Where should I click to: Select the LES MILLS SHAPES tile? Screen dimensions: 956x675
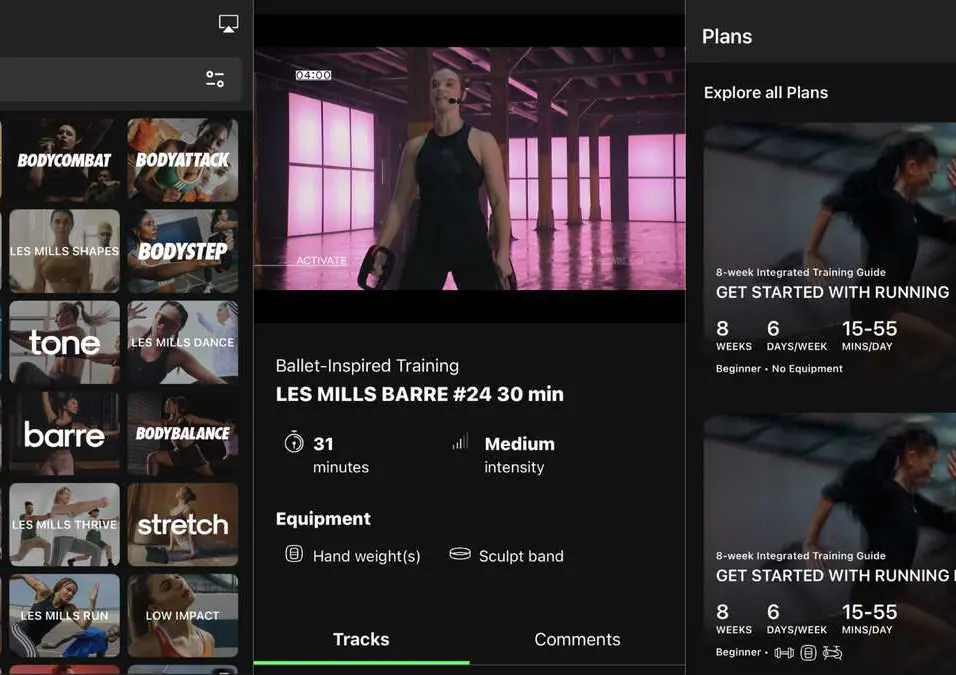(64, 251)
